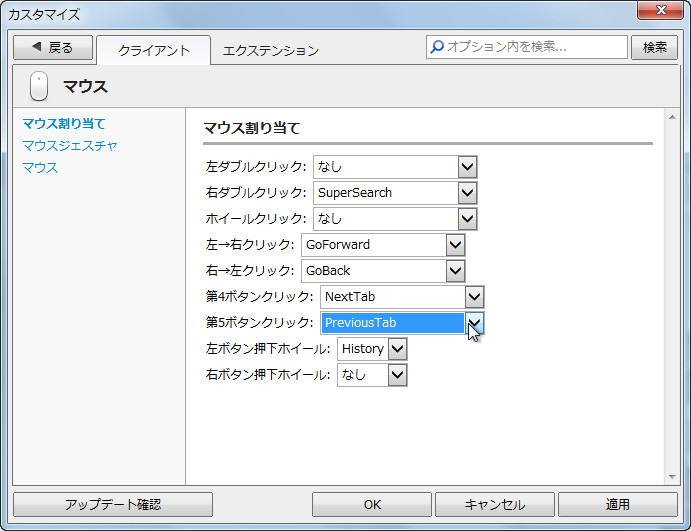
Task: Click the 適用 apply button
Action: tap(618, 504)
